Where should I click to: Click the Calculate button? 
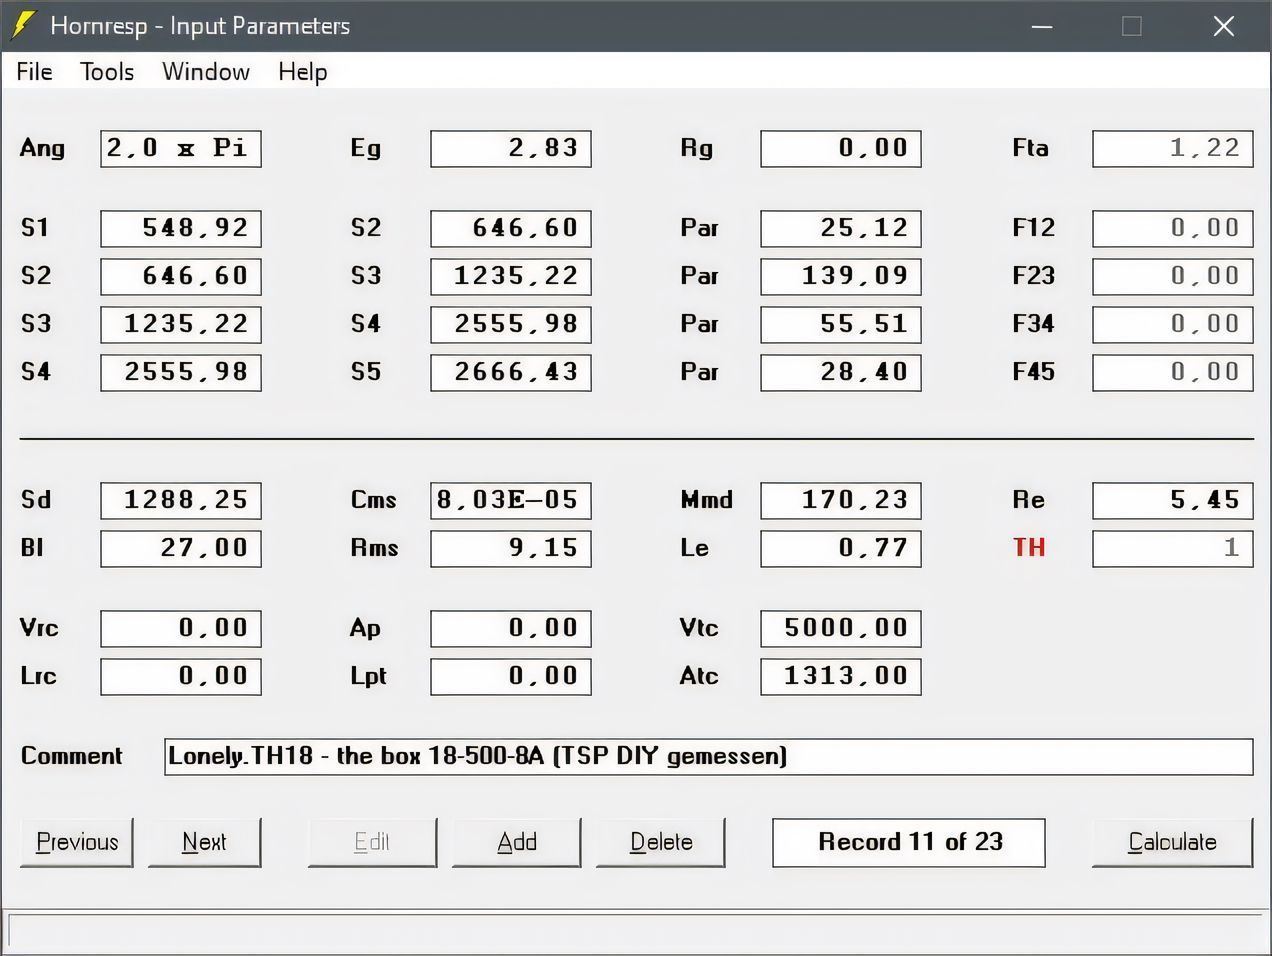click(x=1172, y=842)
